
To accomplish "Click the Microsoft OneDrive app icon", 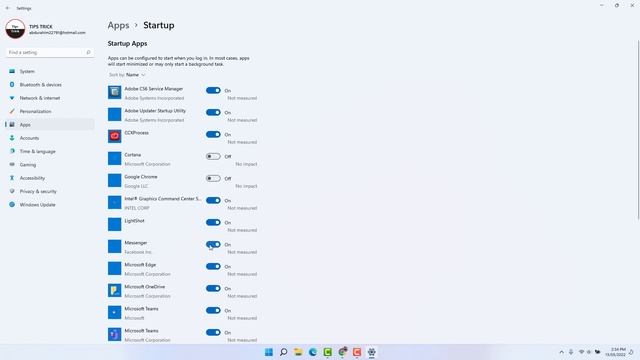I will [x=115, y=290].
